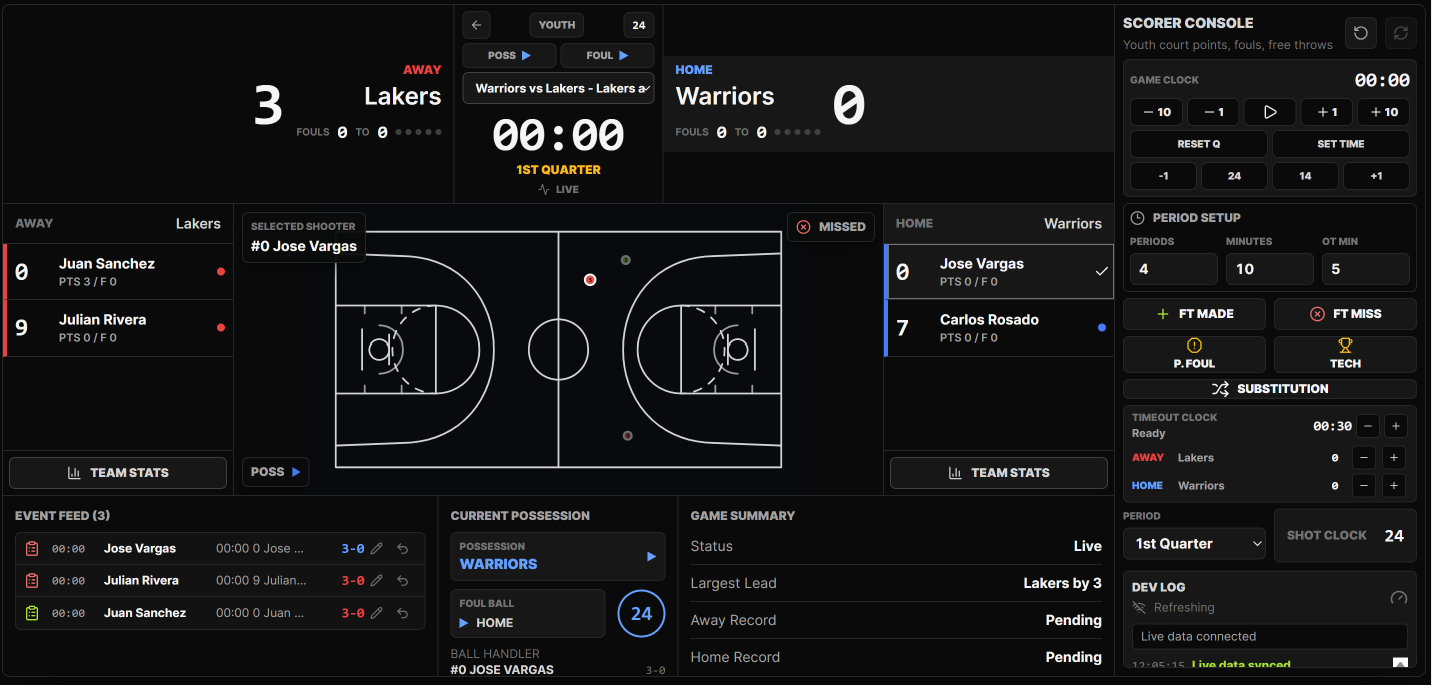The image size is (1432, 686).
Task: Click the red shot marker on court
Action: coord(590,280)
